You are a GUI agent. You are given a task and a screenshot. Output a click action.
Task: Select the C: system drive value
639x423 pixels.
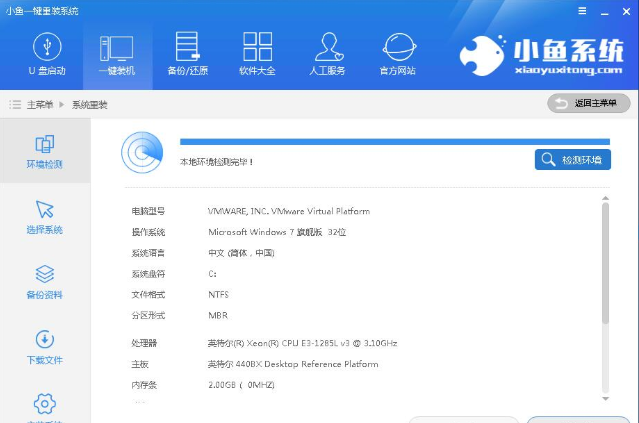pos(212,274)
